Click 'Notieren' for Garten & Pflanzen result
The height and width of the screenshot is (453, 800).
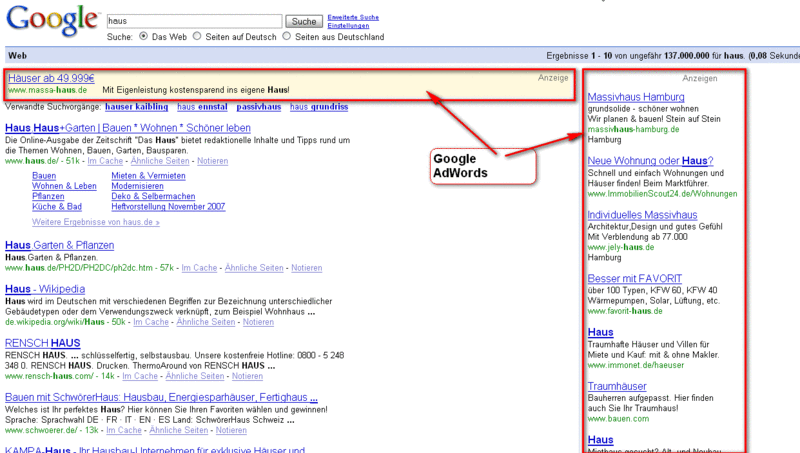point(307,268)
